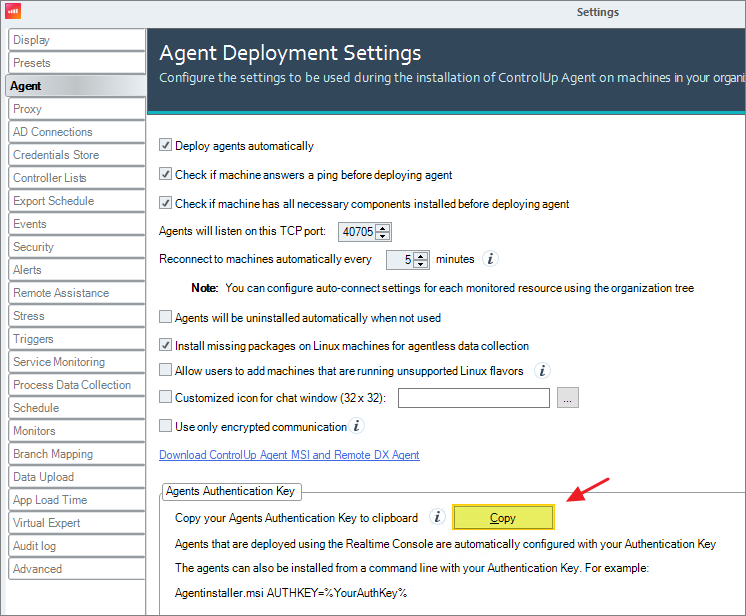Image resolution: width=746 pixels, height=616 pixels.
Task: Open Download ControlUp Agent MSI link
Action: pos(289,455)
